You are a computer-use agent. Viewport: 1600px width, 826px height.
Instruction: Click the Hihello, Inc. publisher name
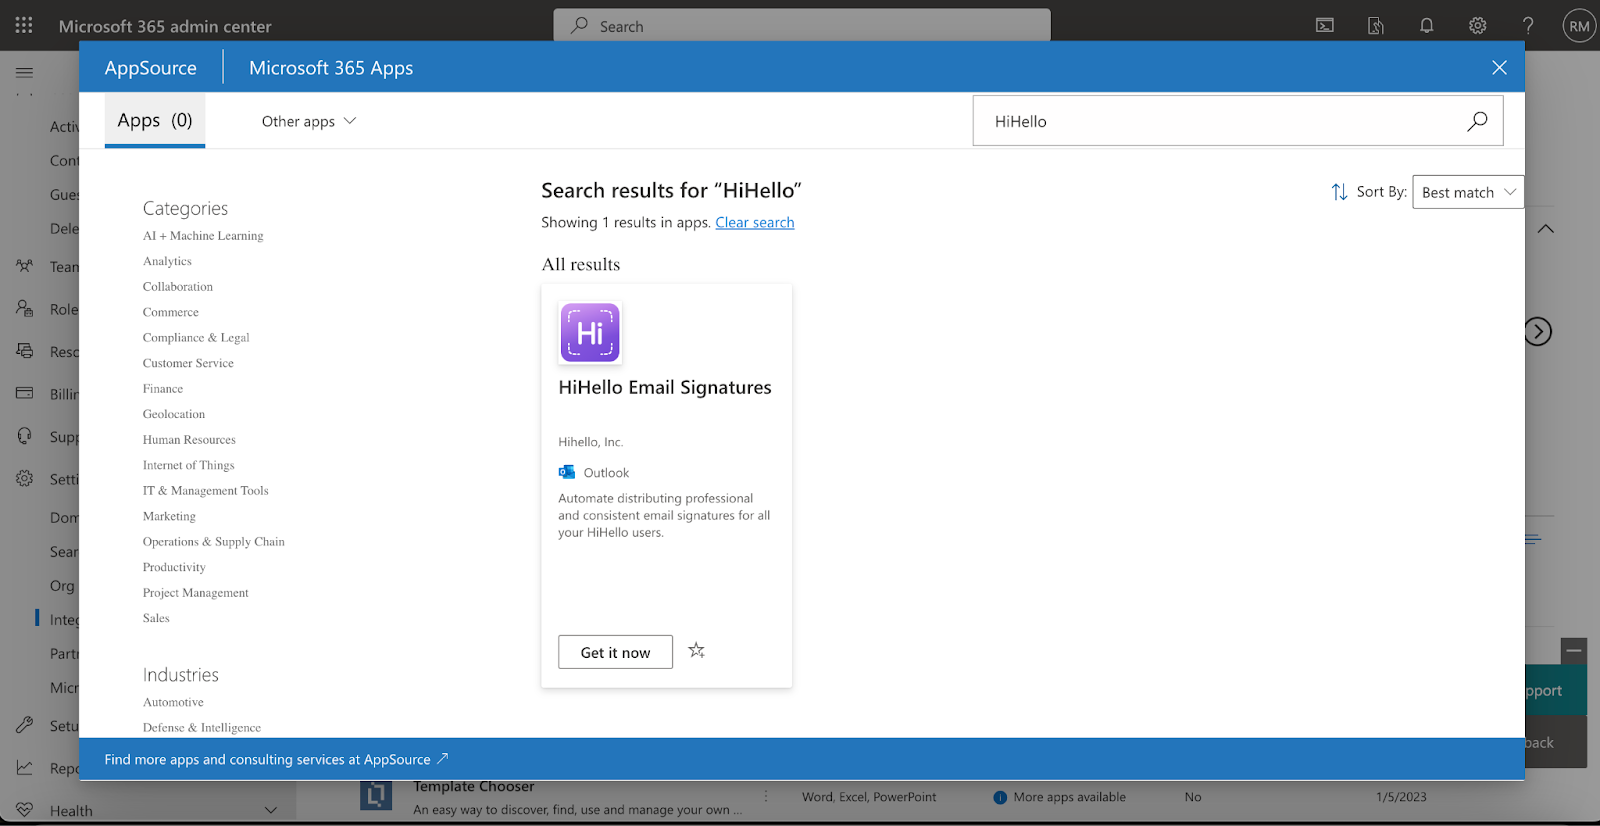(x=591, y=442)
